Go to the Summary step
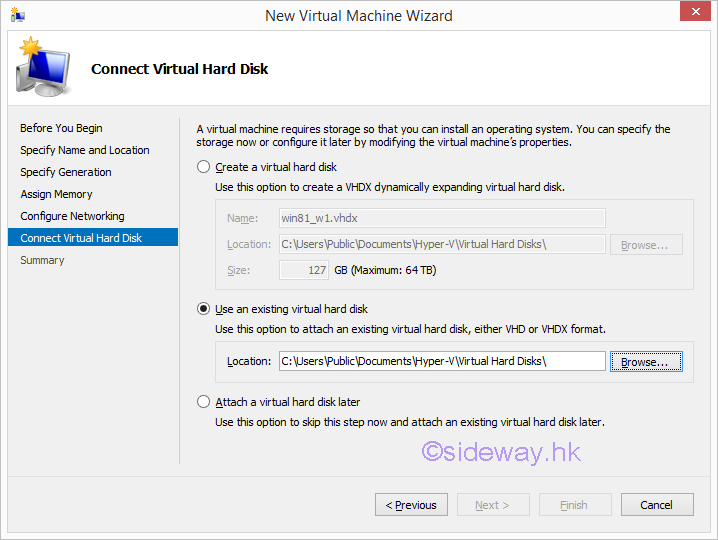Screen dimensions: 718x540 pos(42,260)
